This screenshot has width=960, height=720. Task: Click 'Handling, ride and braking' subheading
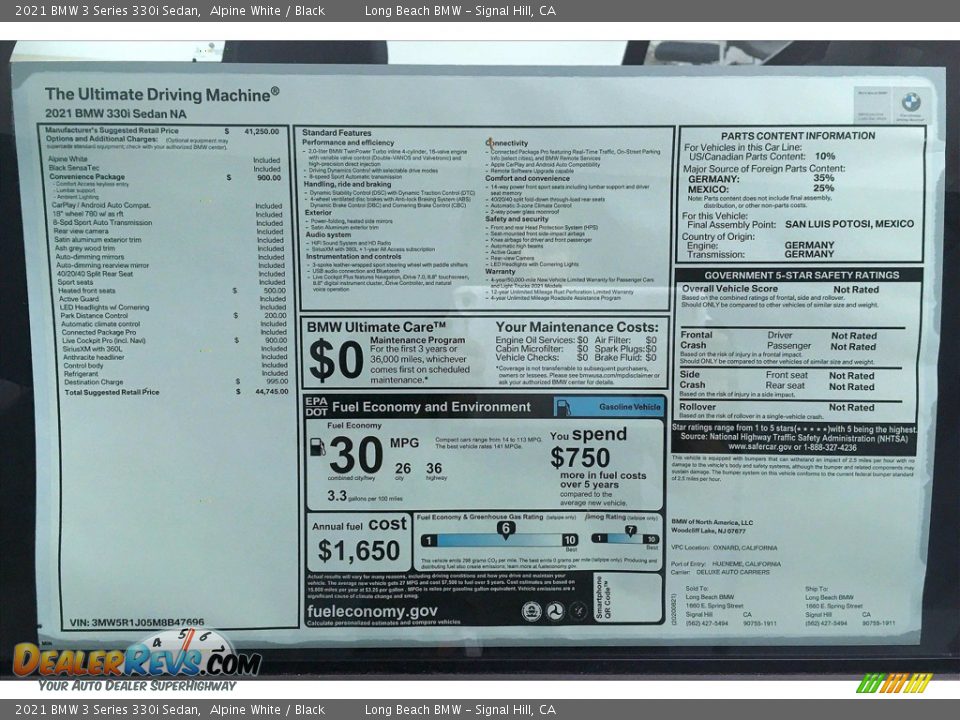[x=347, y=184]
